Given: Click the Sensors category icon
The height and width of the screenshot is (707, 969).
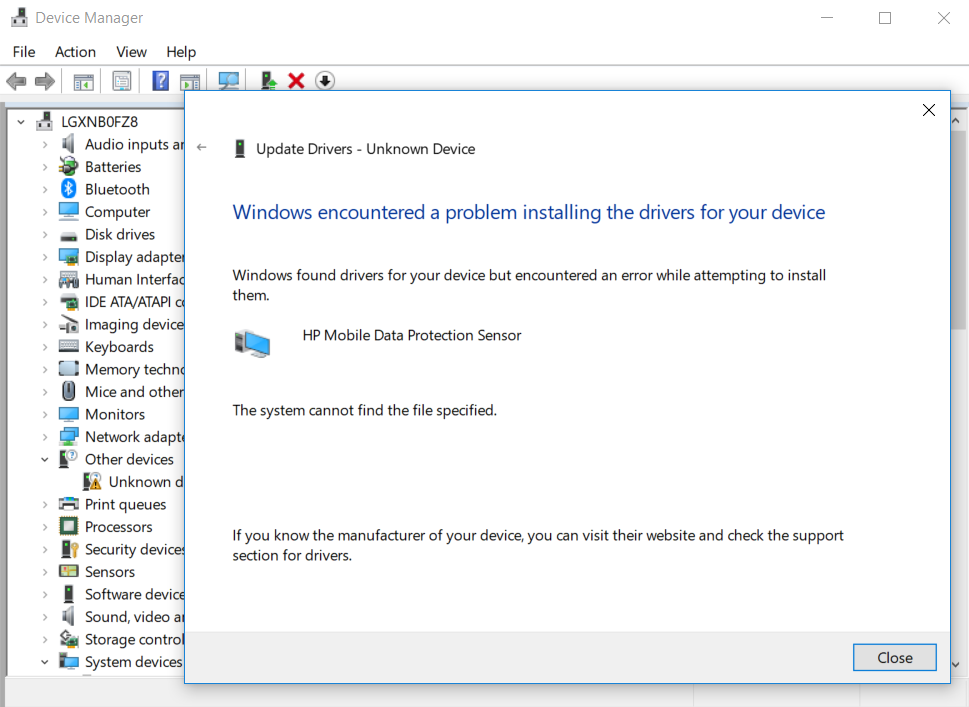Looking at the screenshot, I should 69,571.
